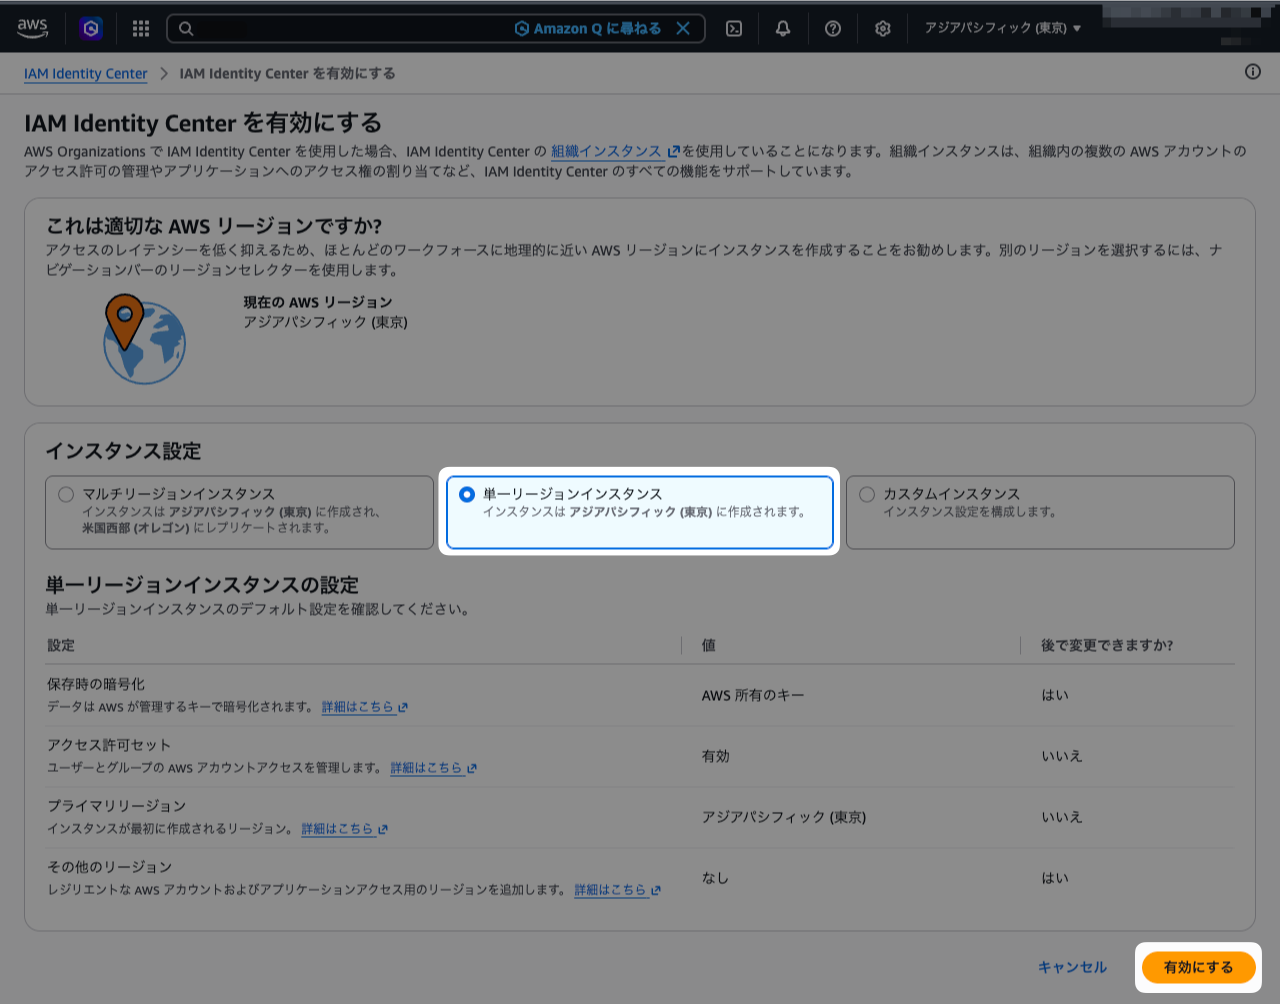Open settings gear in the top bar
The height and width of the screenshot is (1004, 1280).
tap(882, 28)
